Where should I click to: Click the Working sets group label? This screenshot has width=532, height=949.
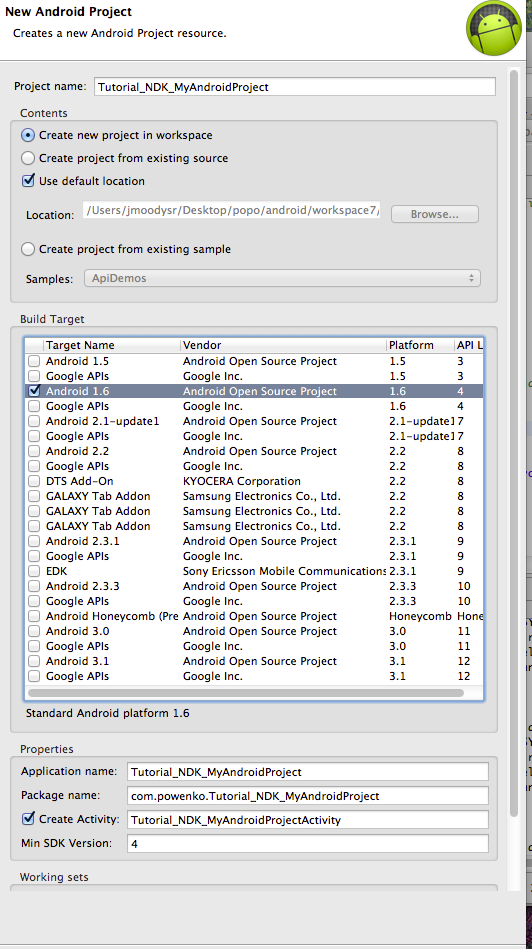[54, 876]
